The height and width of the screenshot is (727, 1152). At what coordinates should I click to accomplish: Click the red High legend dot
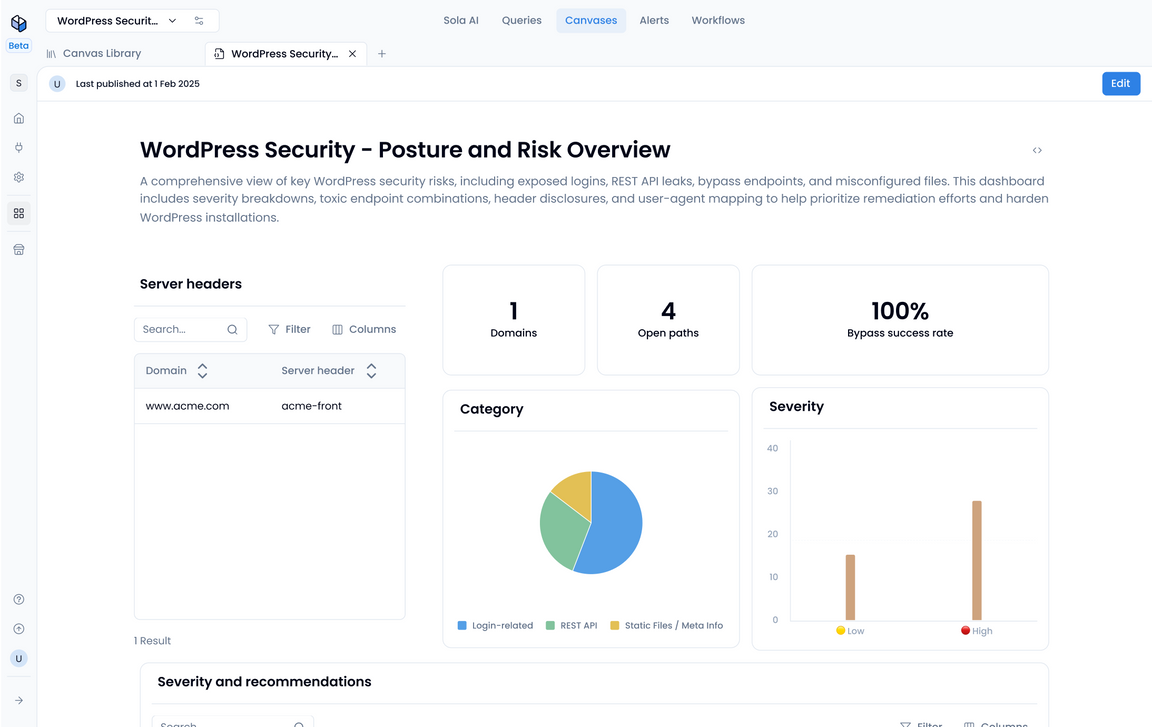[965, 630]
